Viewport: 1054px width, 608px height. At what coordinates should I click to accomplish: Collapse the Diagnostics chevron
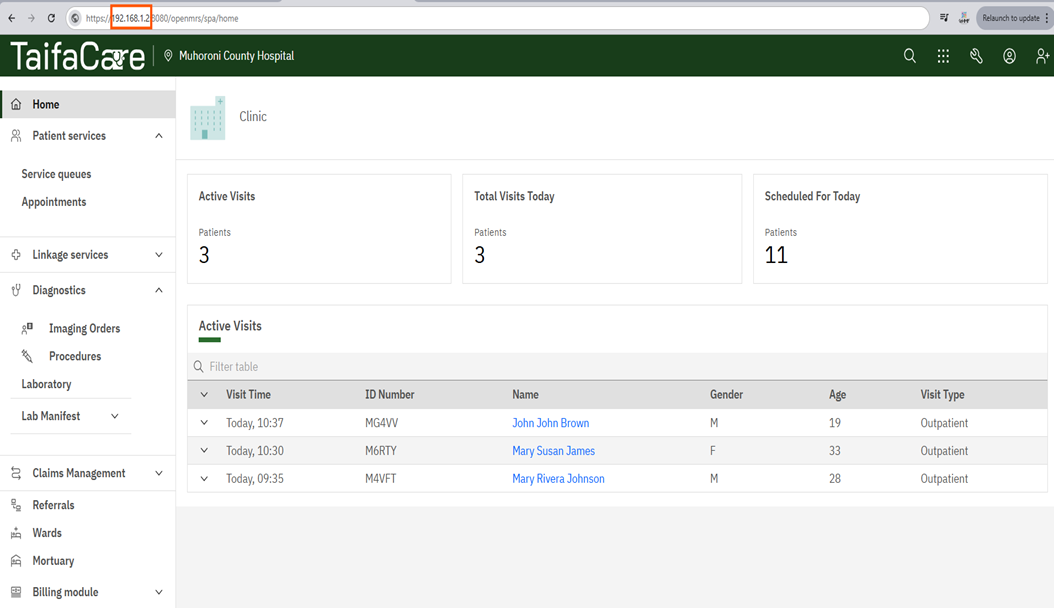pos(159,290)
